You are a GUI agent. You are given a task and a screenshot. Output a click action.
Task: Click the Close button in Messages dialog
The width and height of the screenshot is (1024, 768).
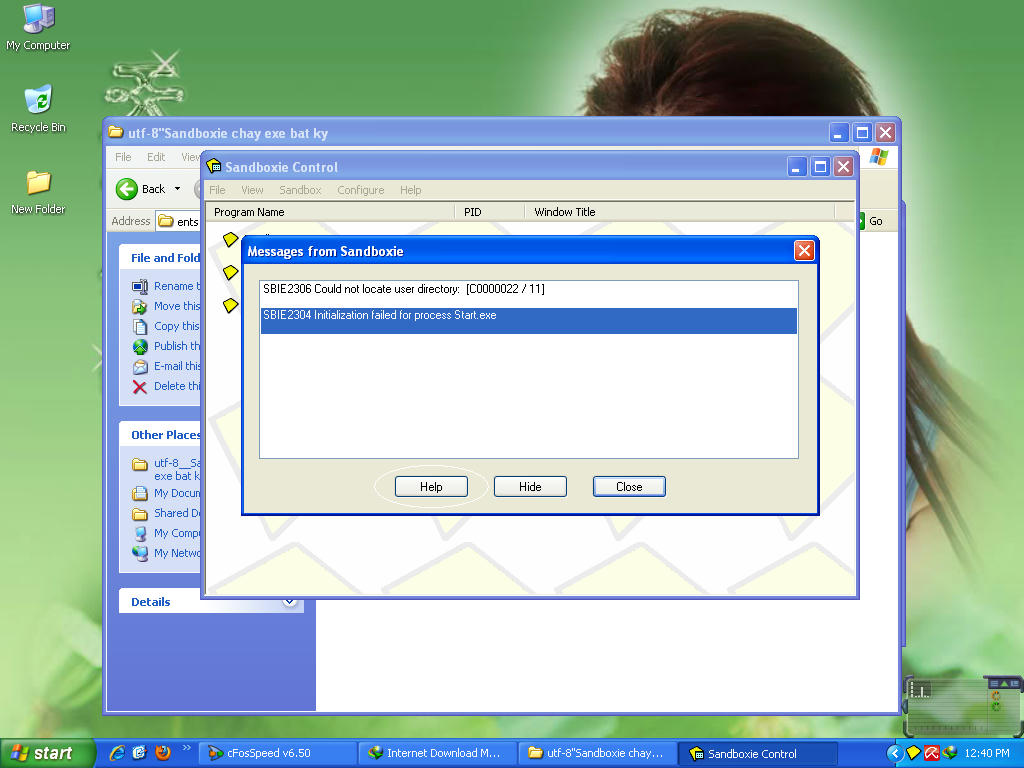click(x=629, y=487)
